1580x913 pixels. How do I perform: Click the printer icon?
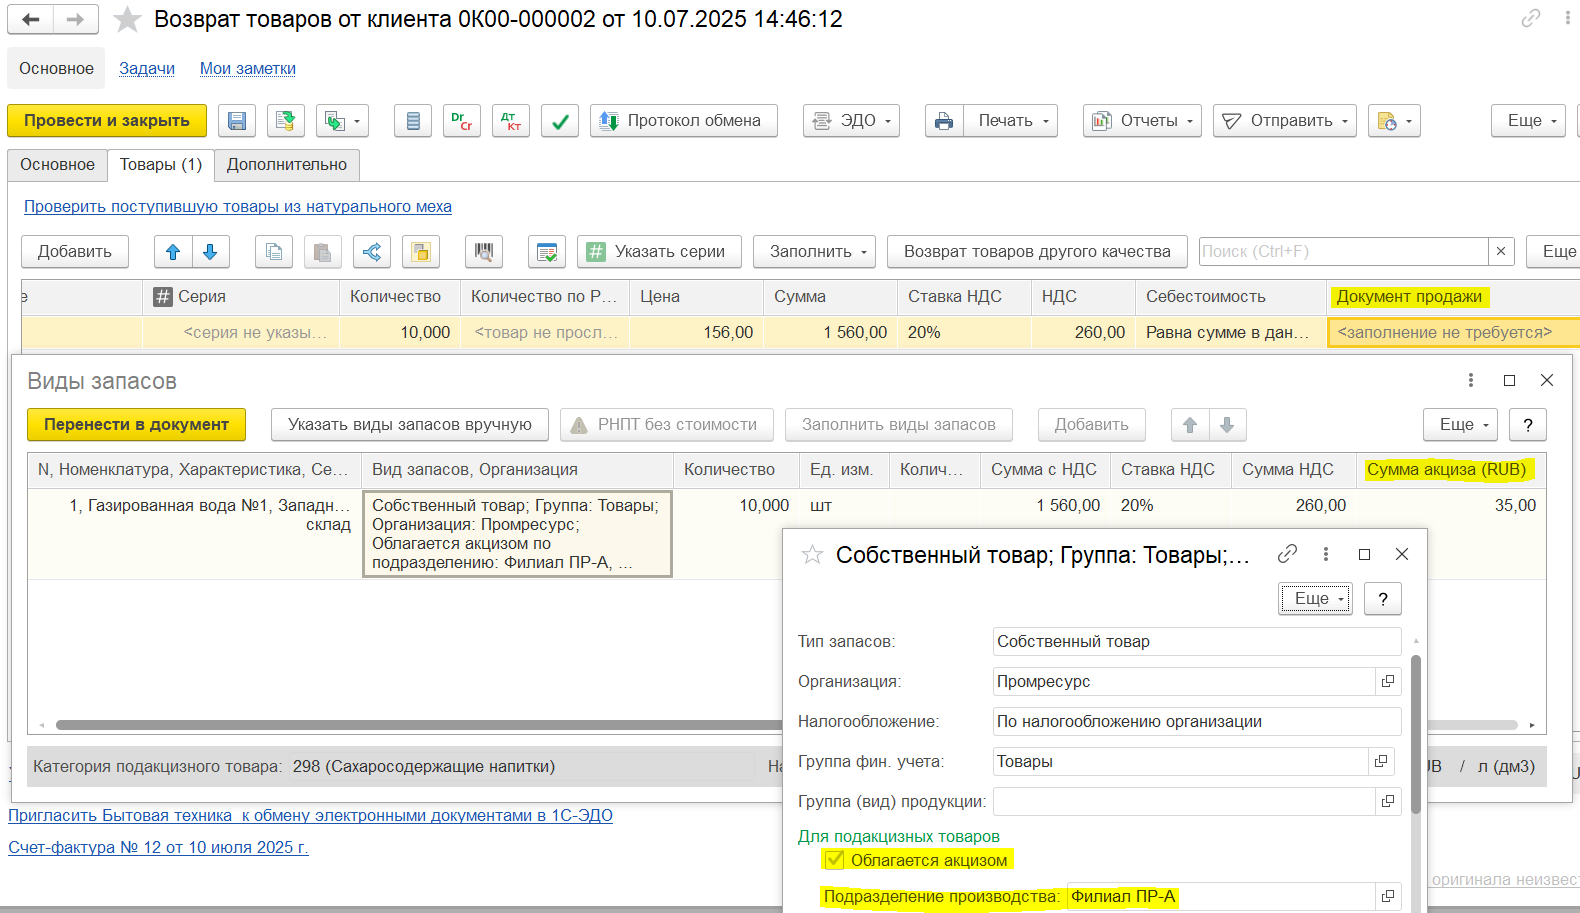pos(944,121)
